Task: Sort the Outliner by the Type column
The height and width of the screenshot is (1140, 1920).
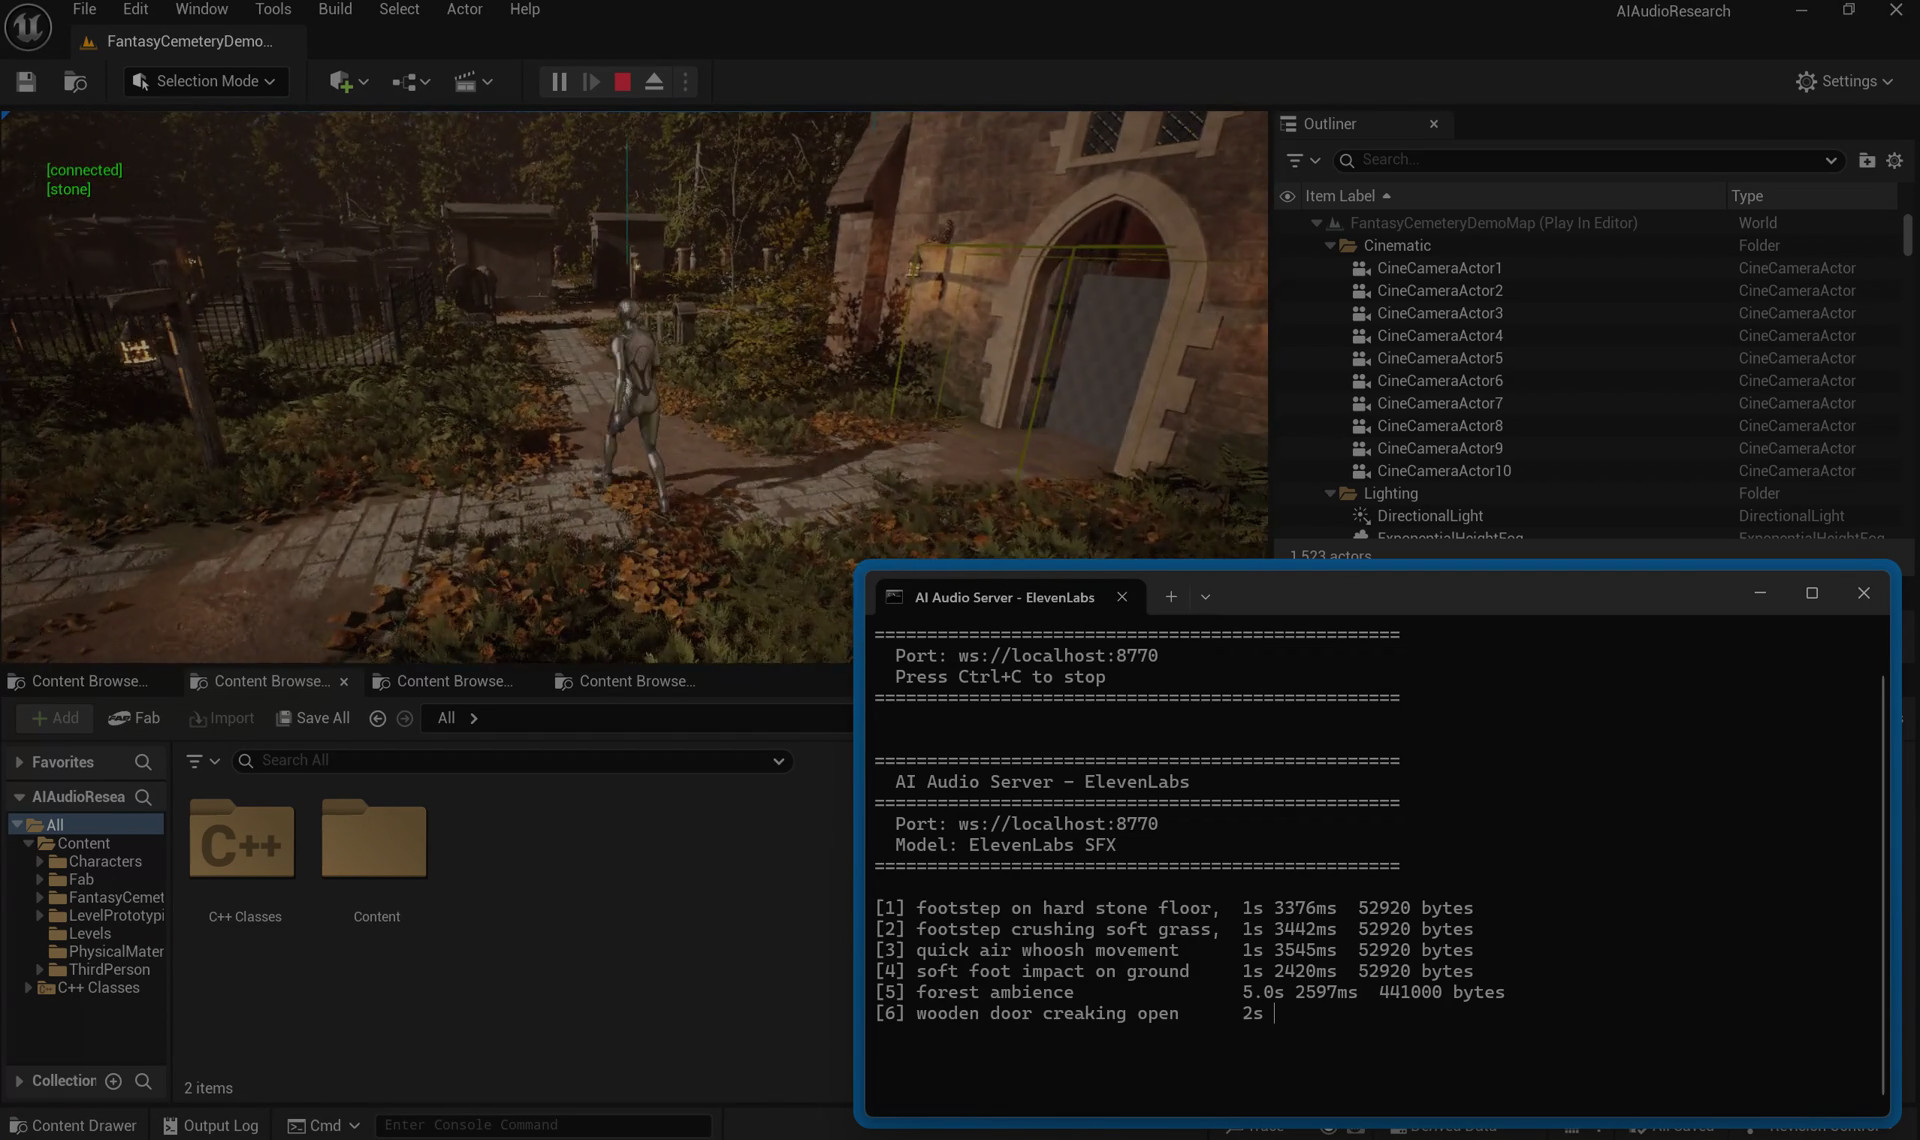Action: [x=1747, y=196]
